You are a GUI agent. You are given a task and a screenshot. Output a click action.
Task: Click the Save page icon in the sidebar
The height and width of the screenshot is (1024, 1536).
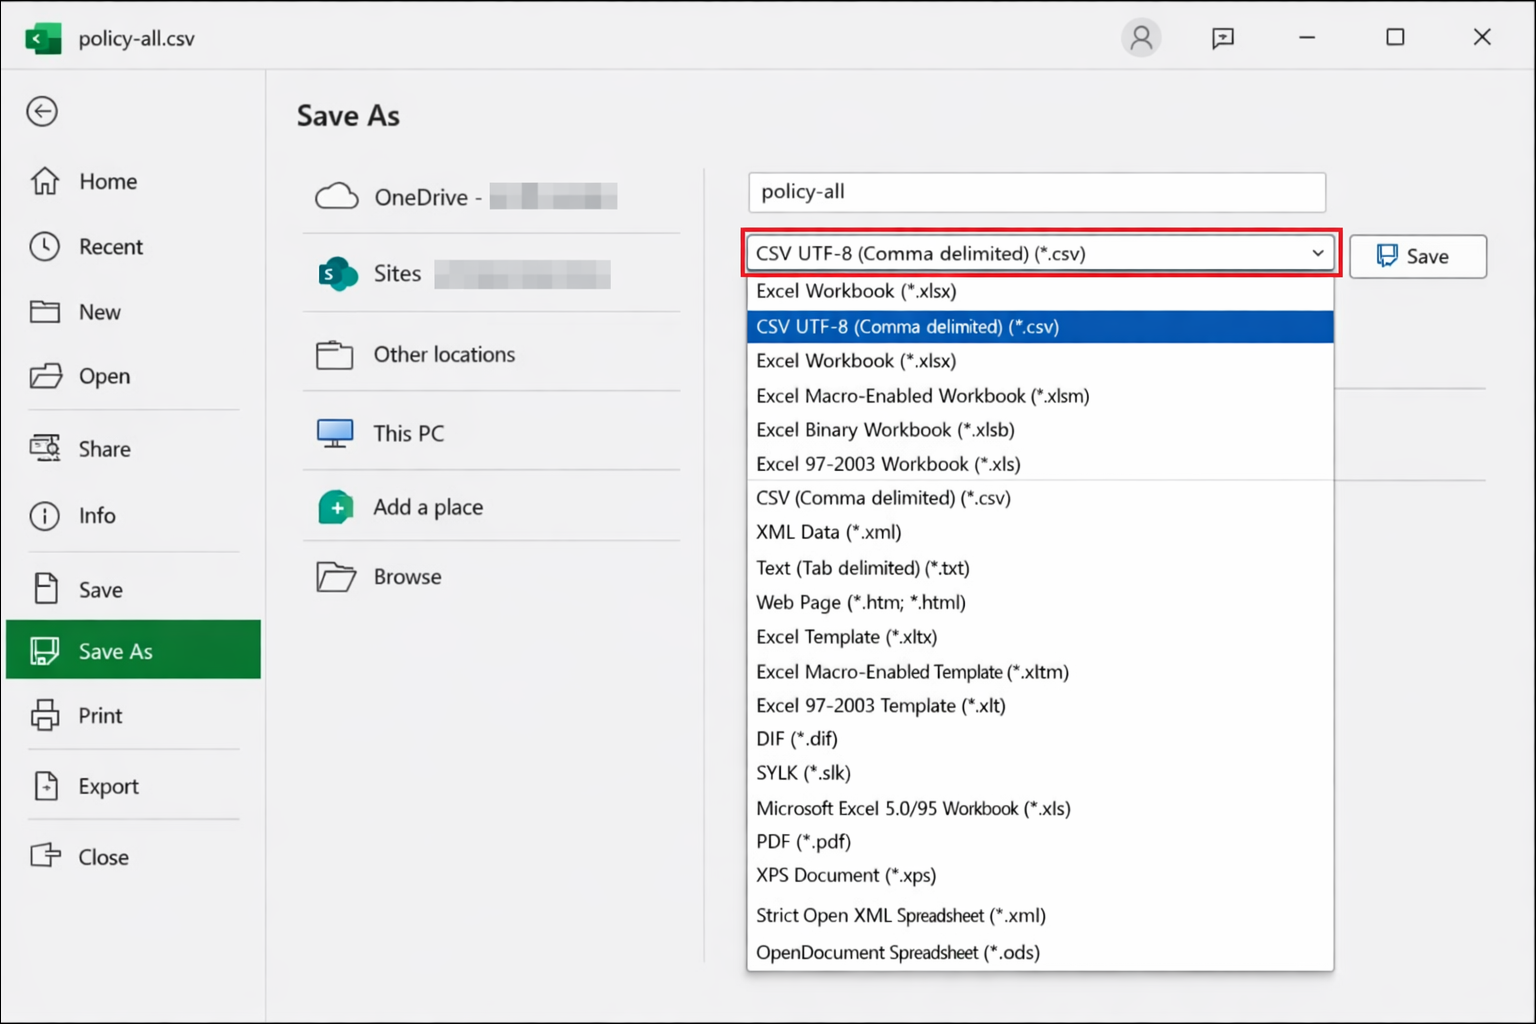(46, 589)
